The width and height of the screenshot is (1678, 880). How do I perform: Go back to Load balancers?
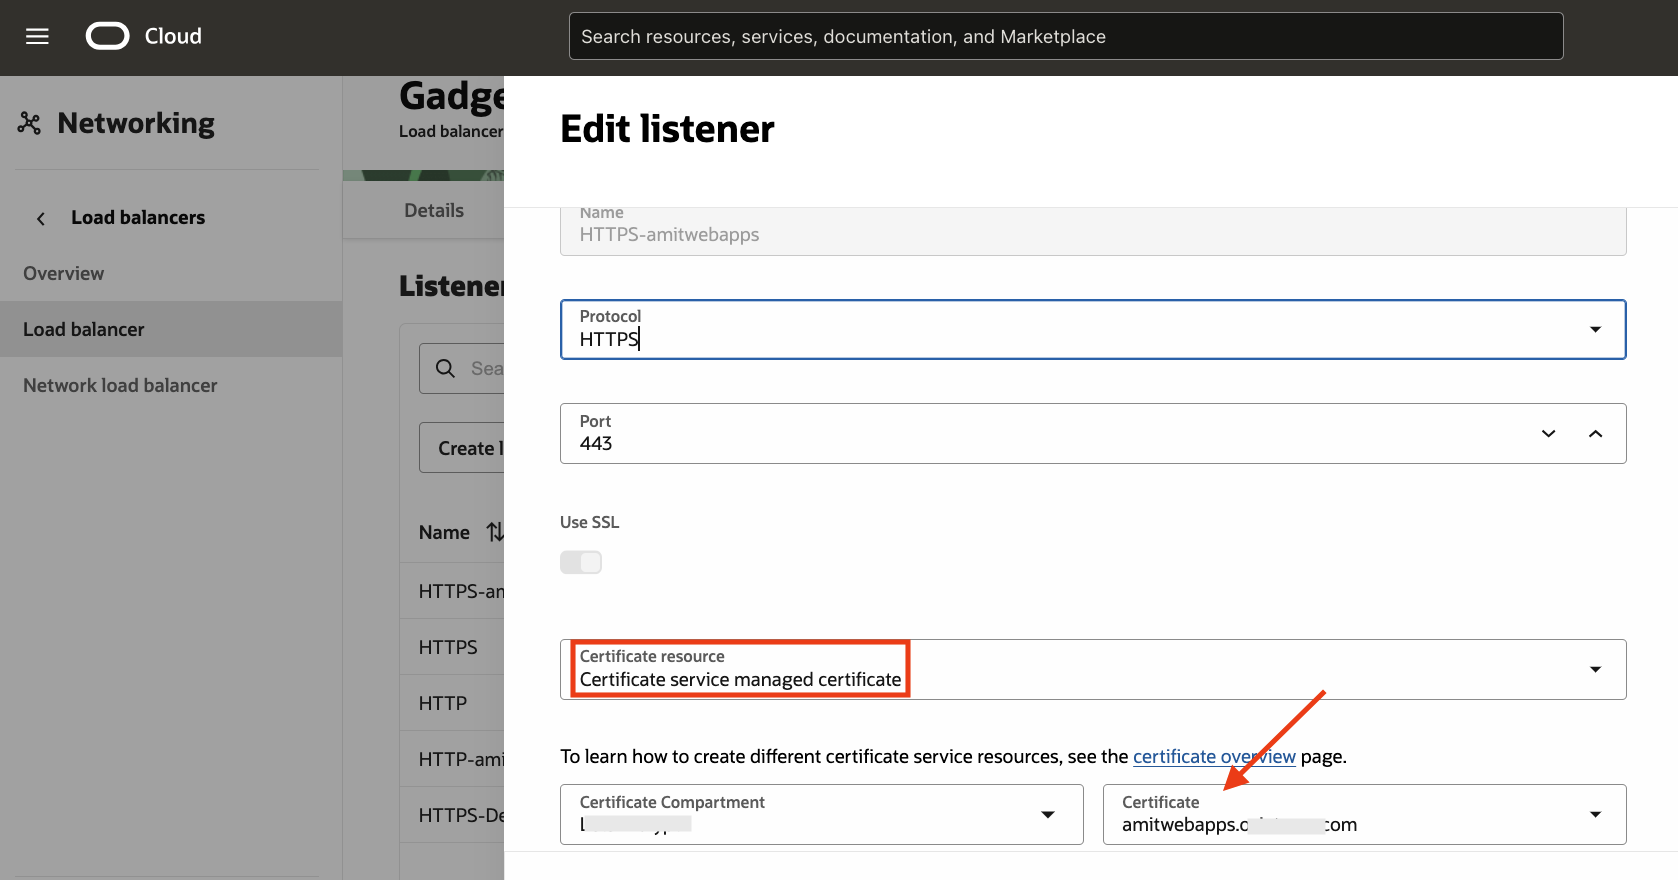click(138, 217)
